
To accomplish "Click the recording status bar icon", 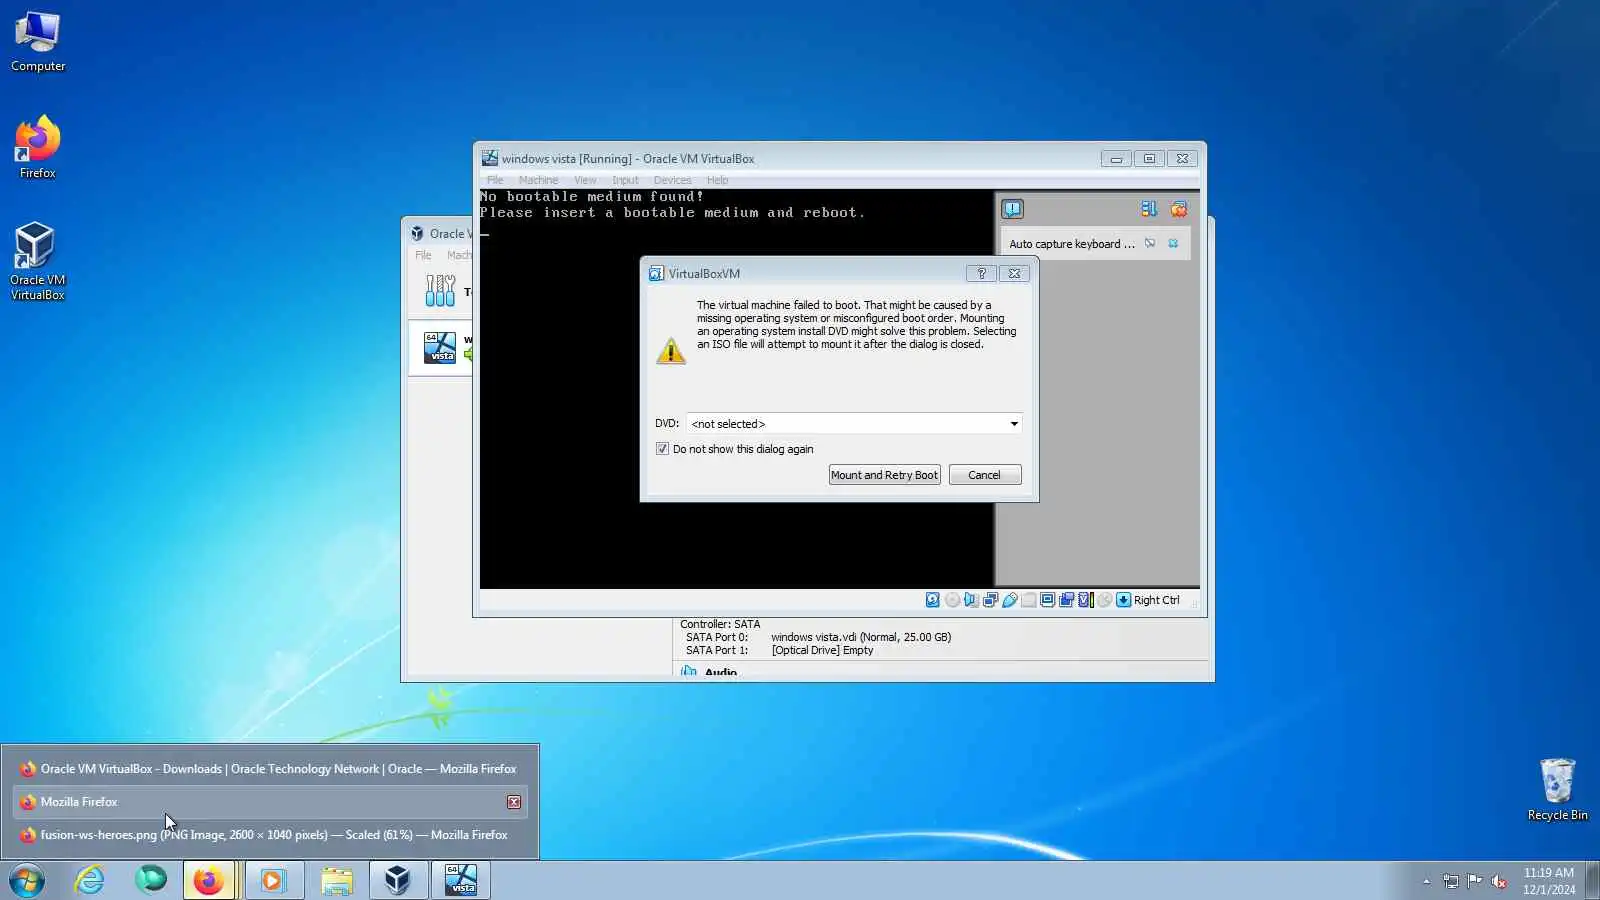I will pos(1066,600).
